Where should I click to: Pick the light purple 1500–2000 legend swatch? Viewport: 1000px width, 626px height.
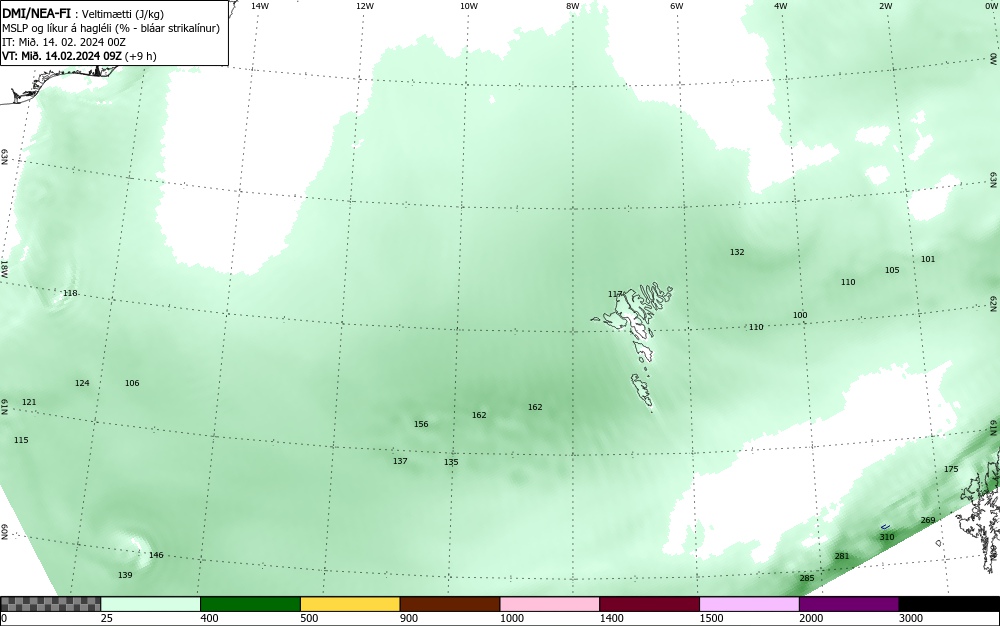(749, 604)
